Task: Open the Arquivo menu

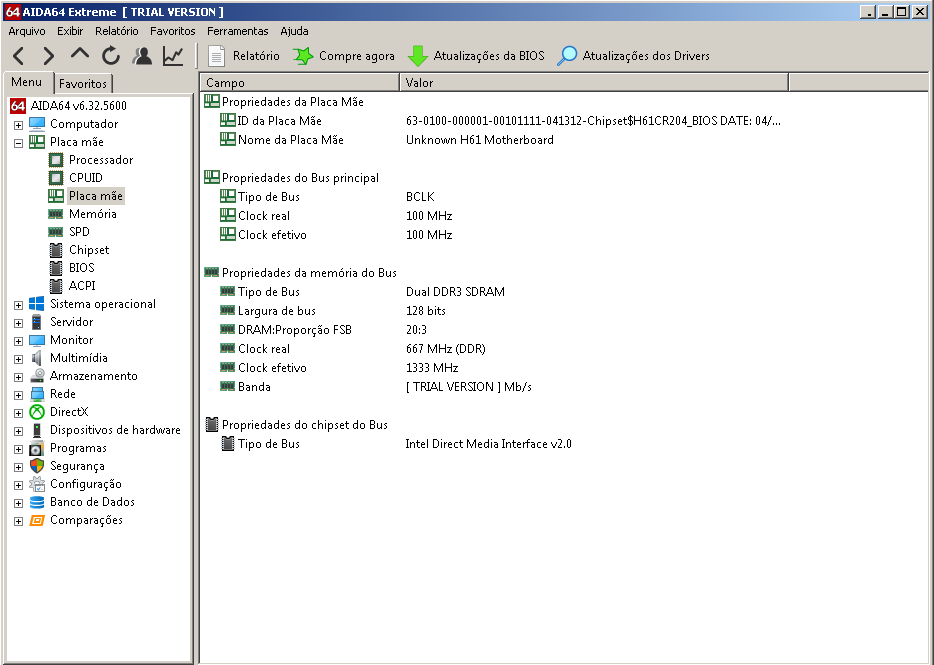Action: coord(27,31)
